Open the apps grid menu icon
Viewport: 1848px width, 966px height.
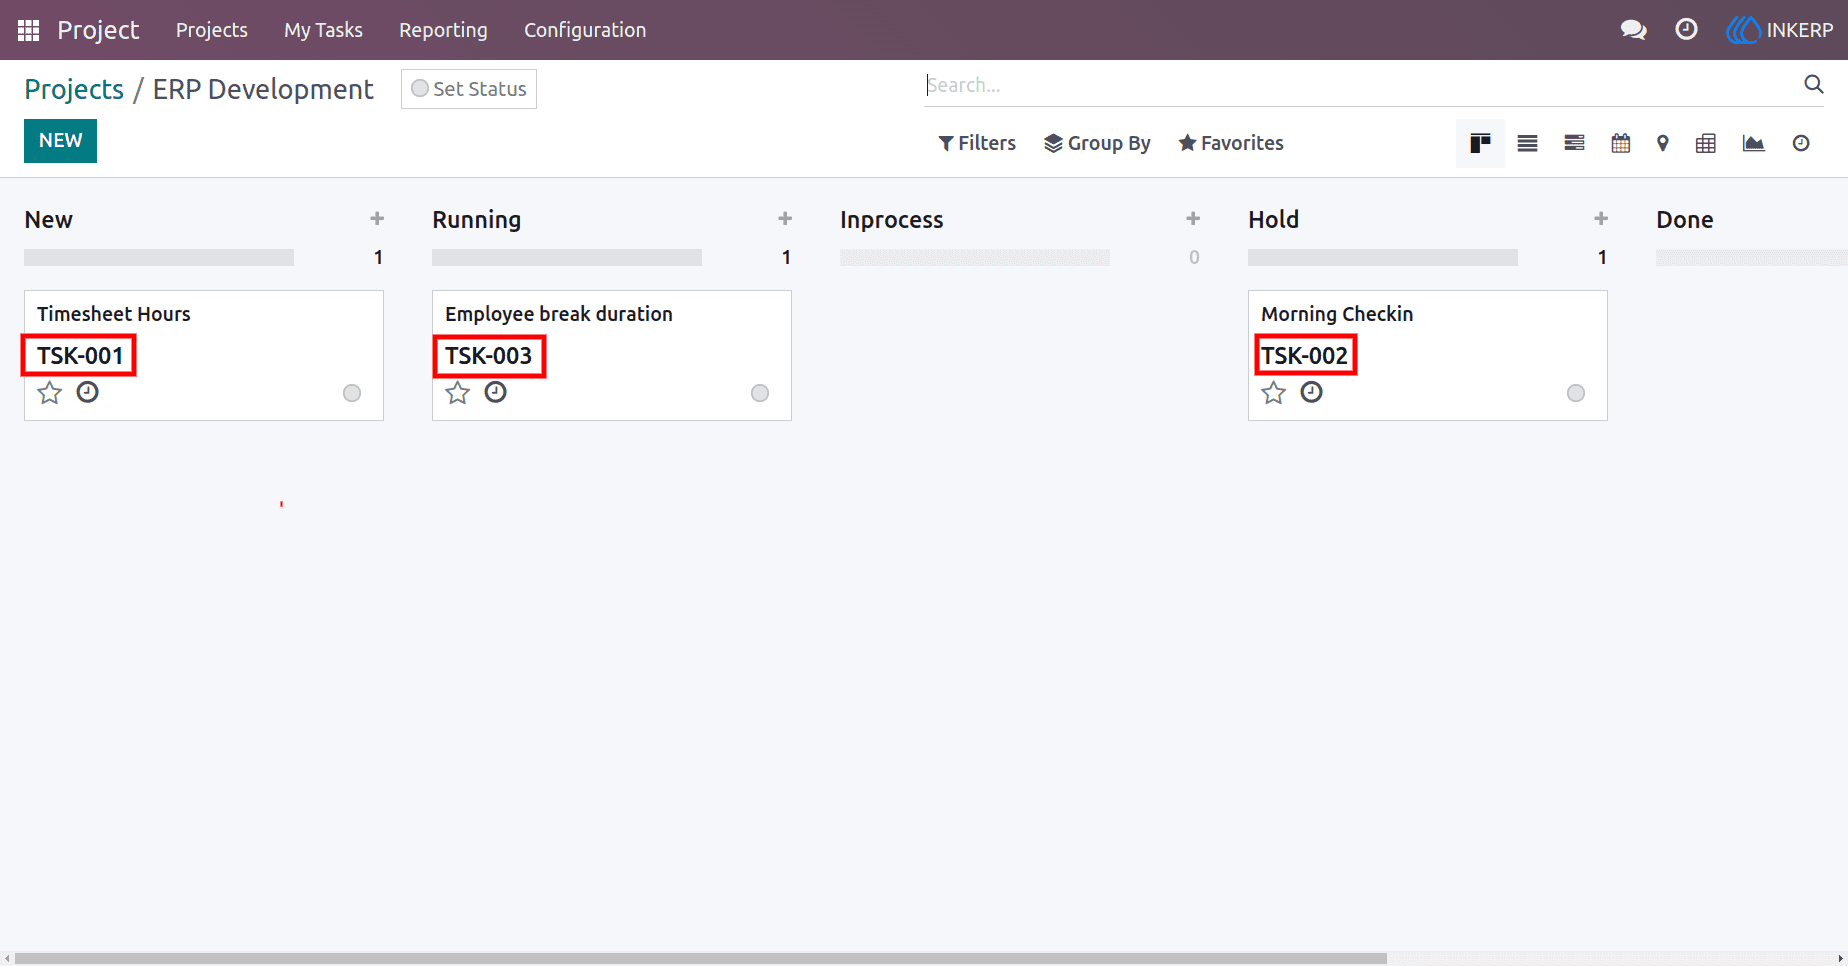[28, 30]
